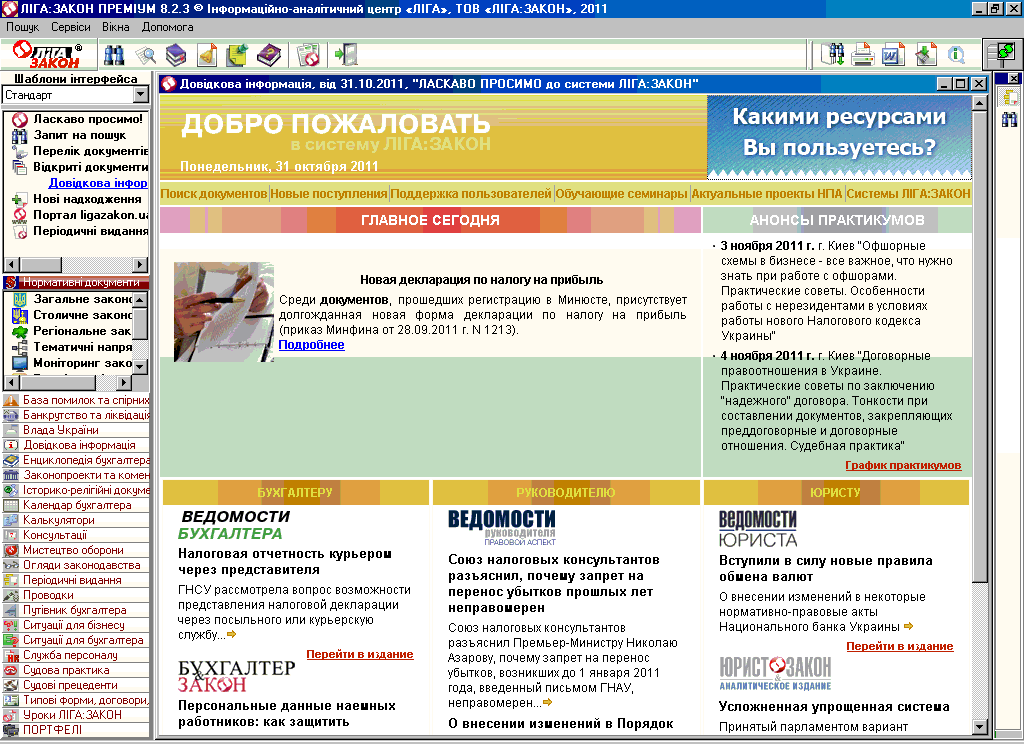Open the document magnifier search toolbar icon

click(146, 55)
